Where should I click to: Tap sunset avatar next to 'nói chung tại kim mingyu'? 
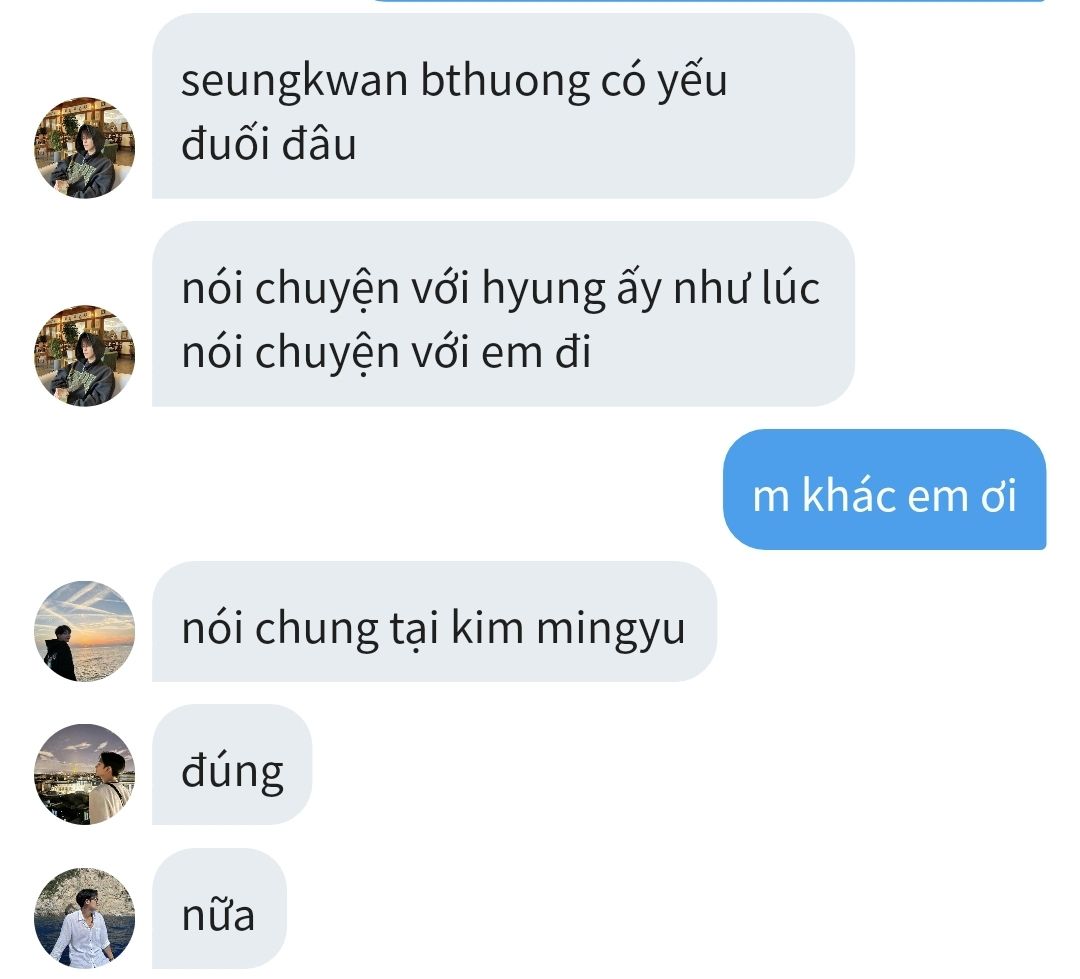[x=84, y=631]
